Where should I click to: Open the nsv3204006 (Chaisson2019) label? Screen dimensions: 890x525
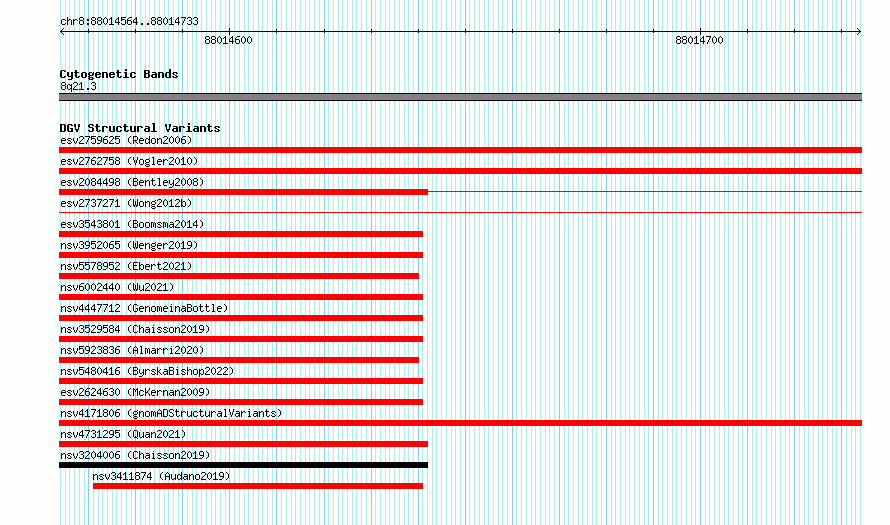pos(135,455)
